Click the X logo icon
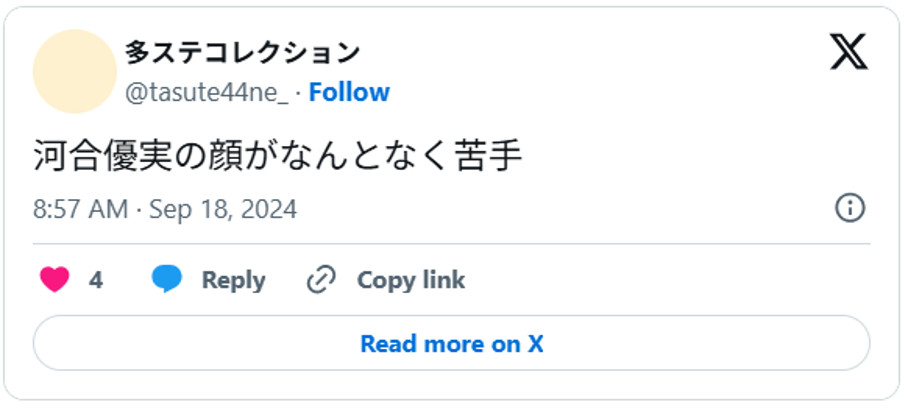Screen dimensions: 906x412 [849, 51]
